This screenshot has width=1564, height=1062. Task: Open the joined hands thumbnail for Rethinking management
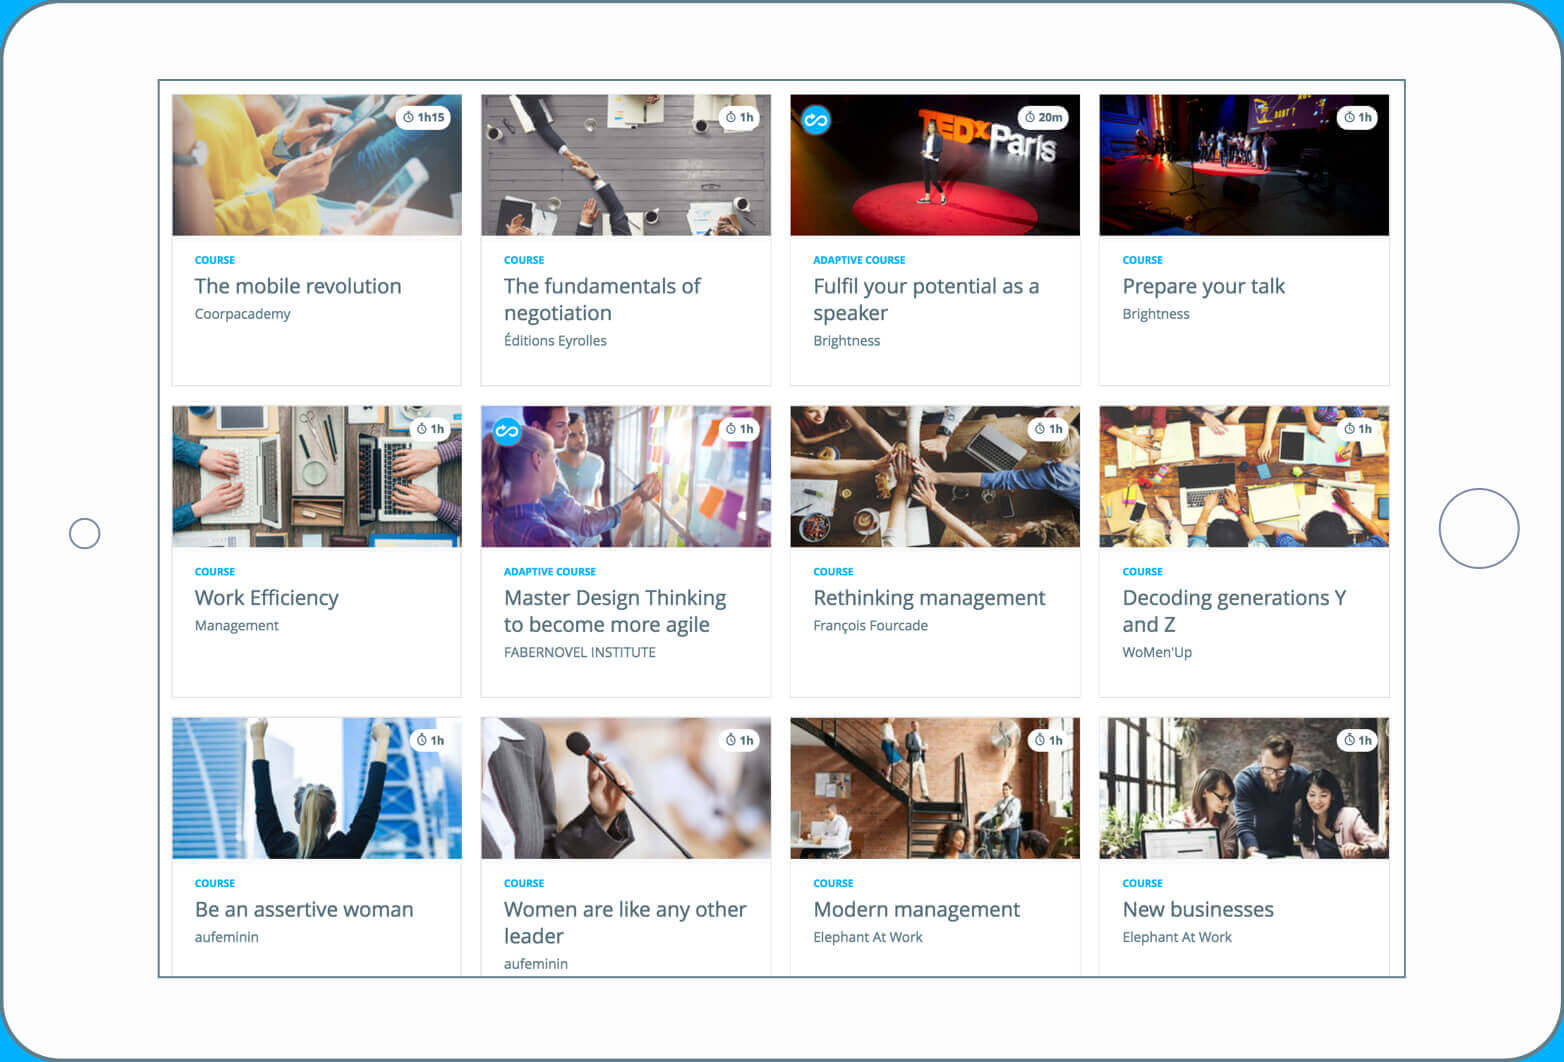(x=935, y=476)
